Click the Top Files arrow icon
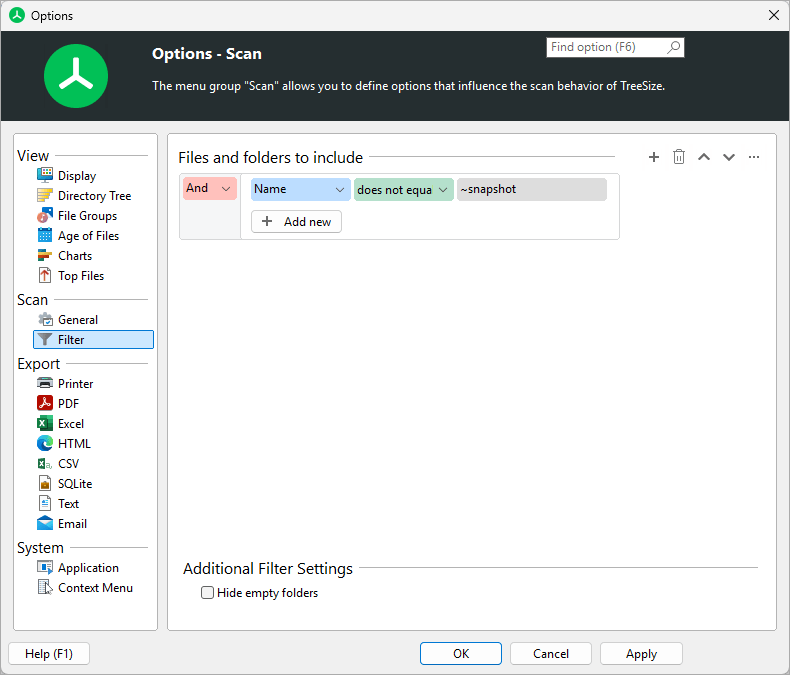Image resolution: width=790 pixels, height=675 pixels. pos(45,276)
